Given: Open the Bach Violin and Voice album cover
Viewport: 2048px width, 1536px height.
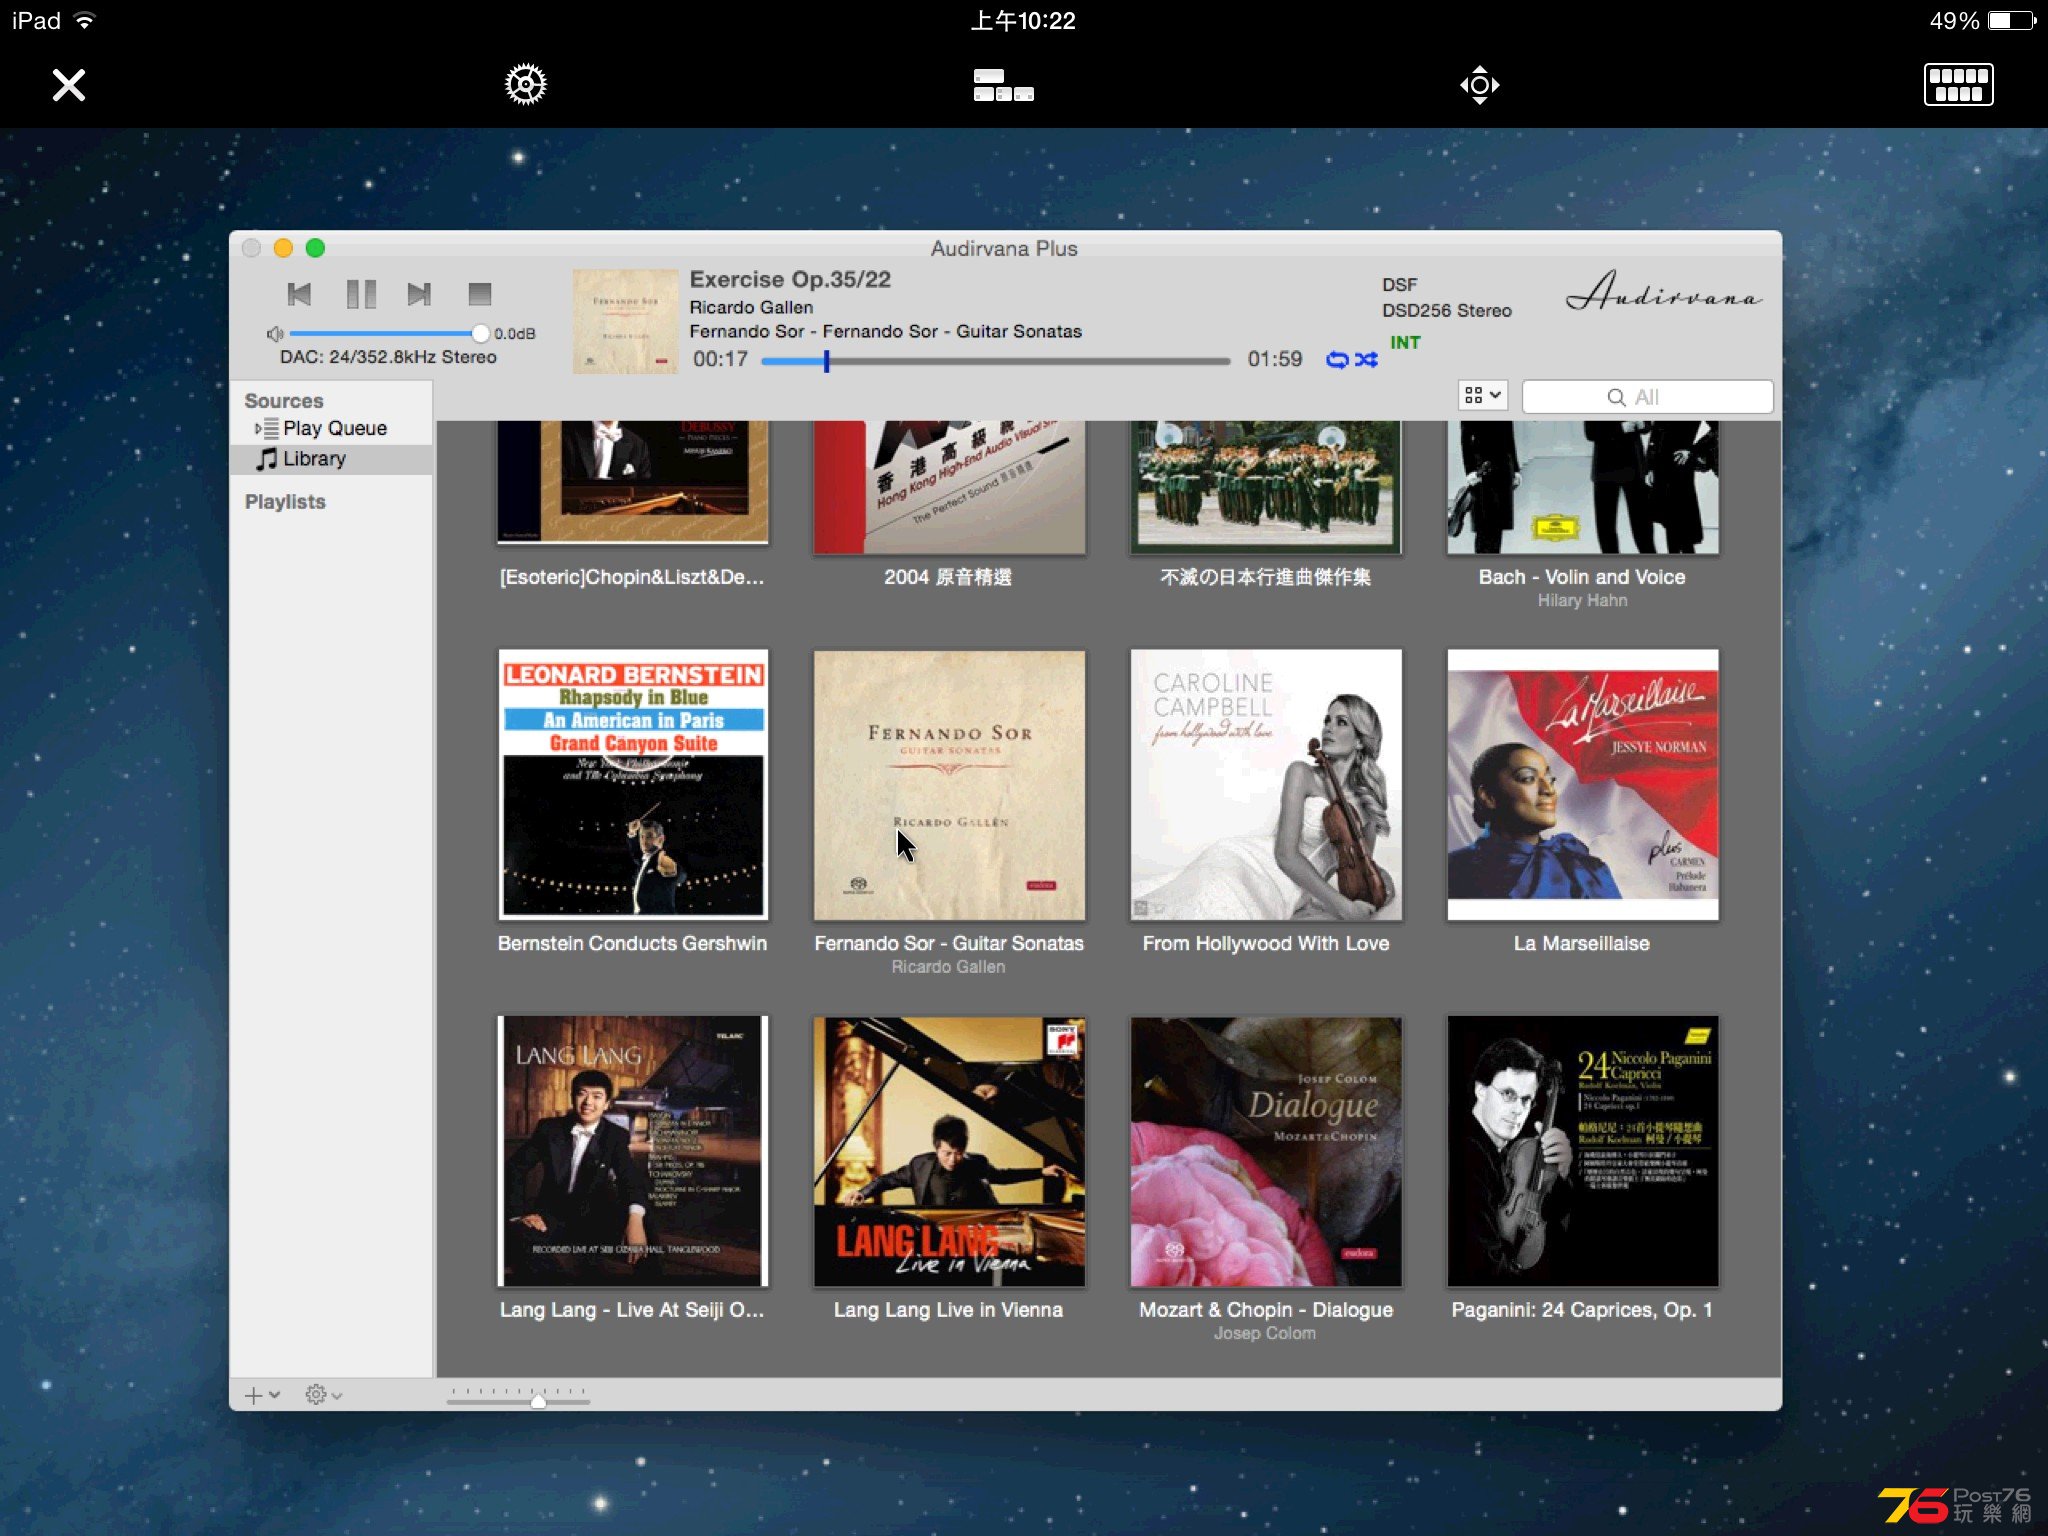Looking at the screenshot, I should 1583,487.
